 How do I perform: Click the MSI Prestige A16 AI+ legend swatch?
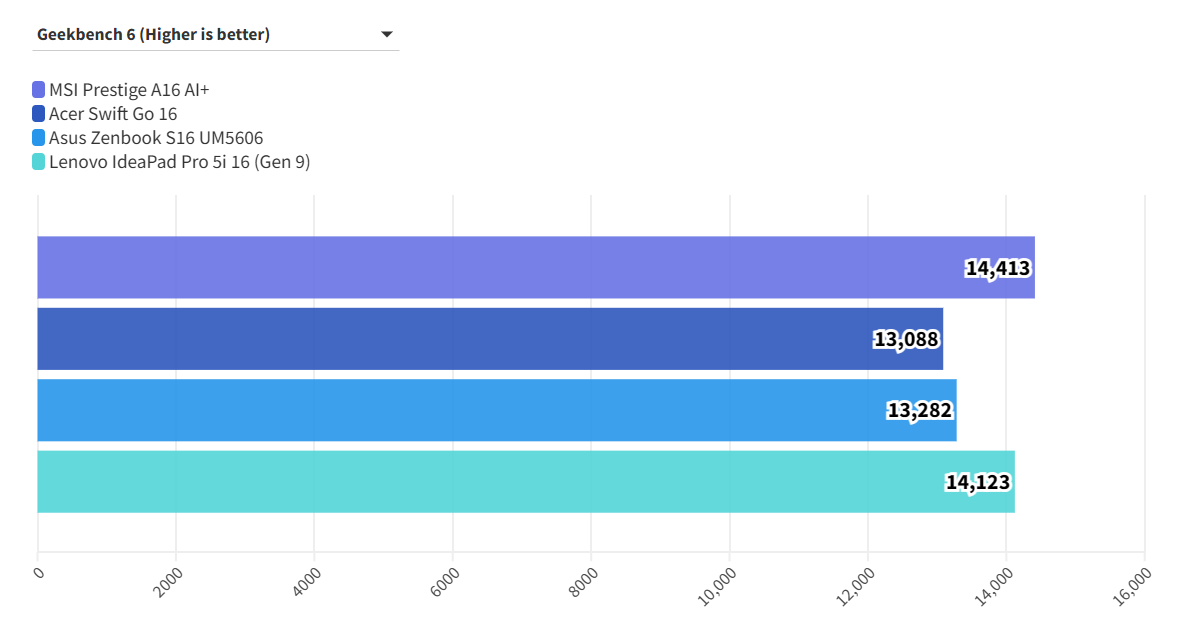pyautogui.click(x=38, y=90)
